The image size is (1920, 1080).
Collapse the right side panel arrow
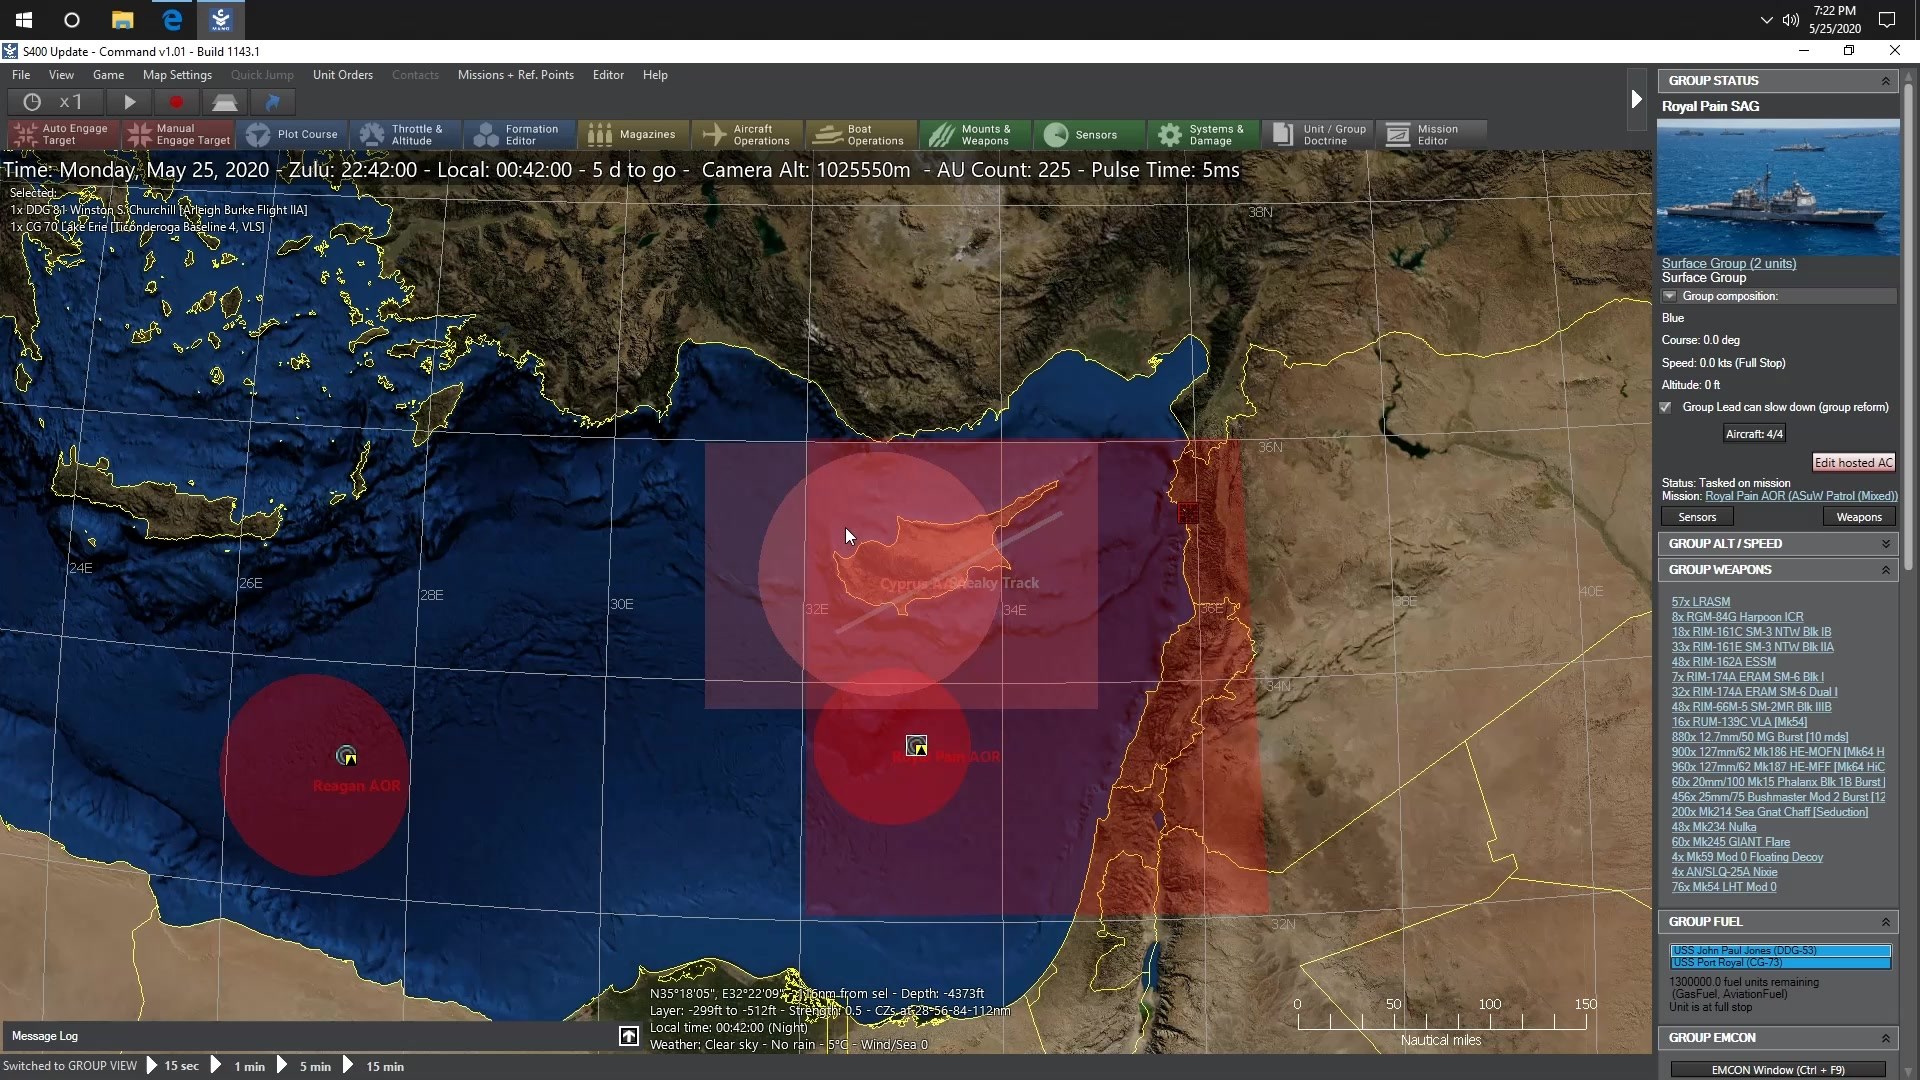(x=1636, y=99)
